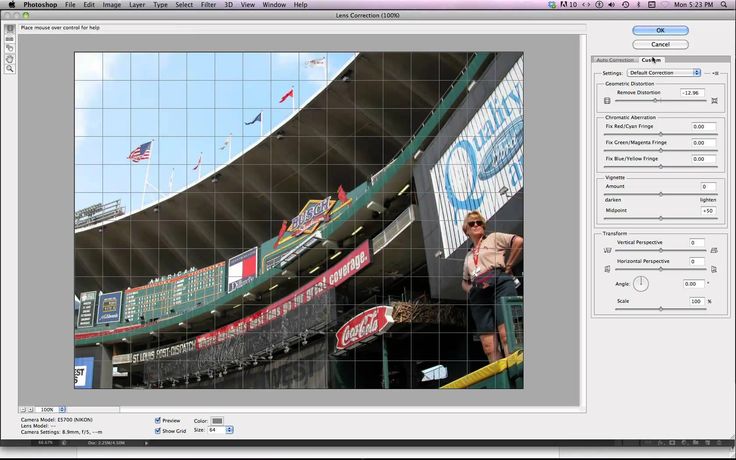Select the Hand tool
Image resolution: width=736 pixels, height=460 pixels.
click(x=9, y=59)
